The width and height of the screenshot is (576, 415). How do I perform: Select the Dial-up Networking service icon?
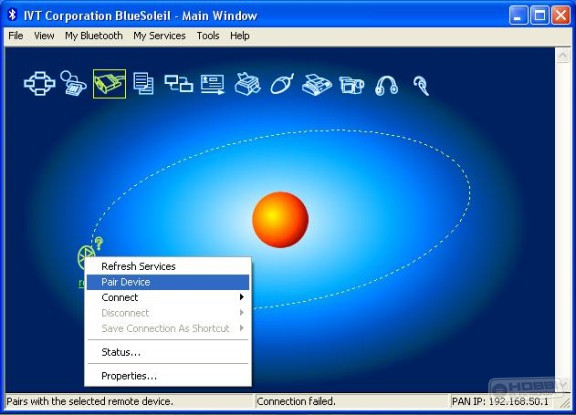(73, 83)
